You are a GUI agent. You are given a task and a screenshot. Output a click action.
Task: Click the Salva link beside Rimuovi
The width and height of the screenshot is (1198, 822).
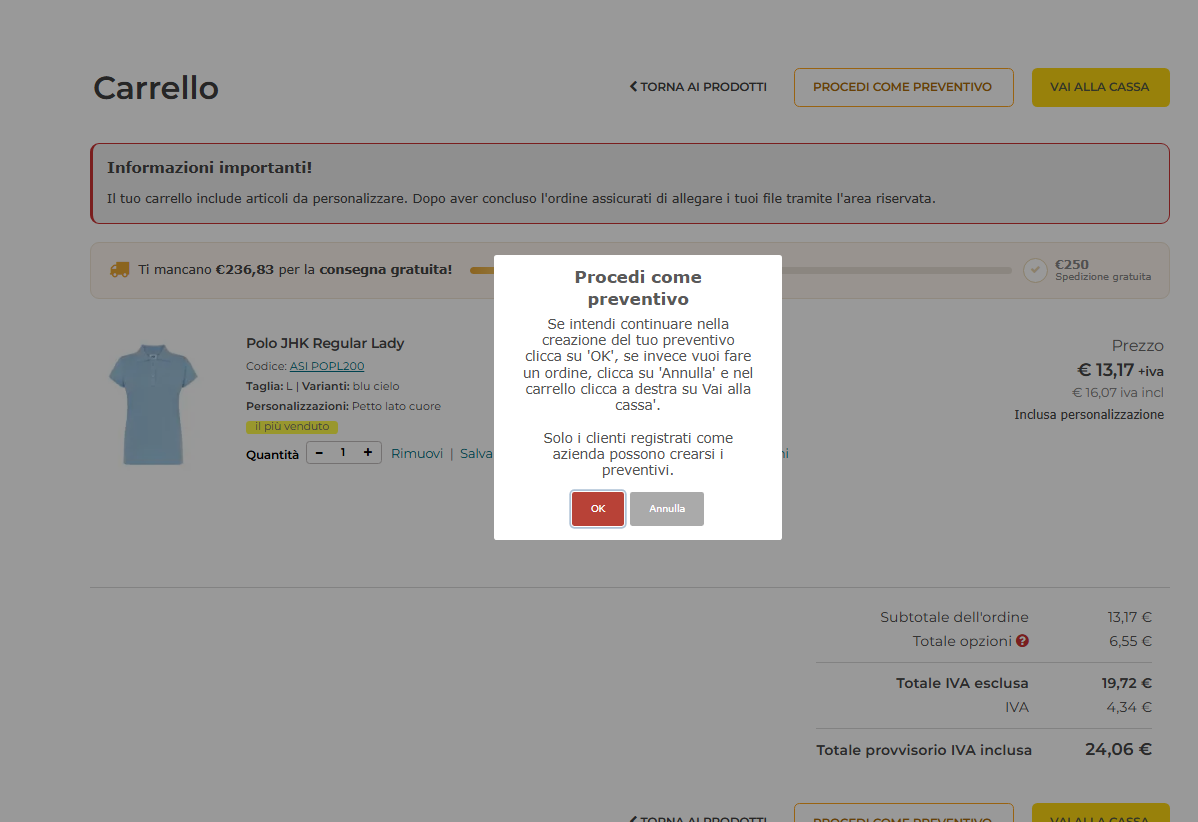point(476,454)
